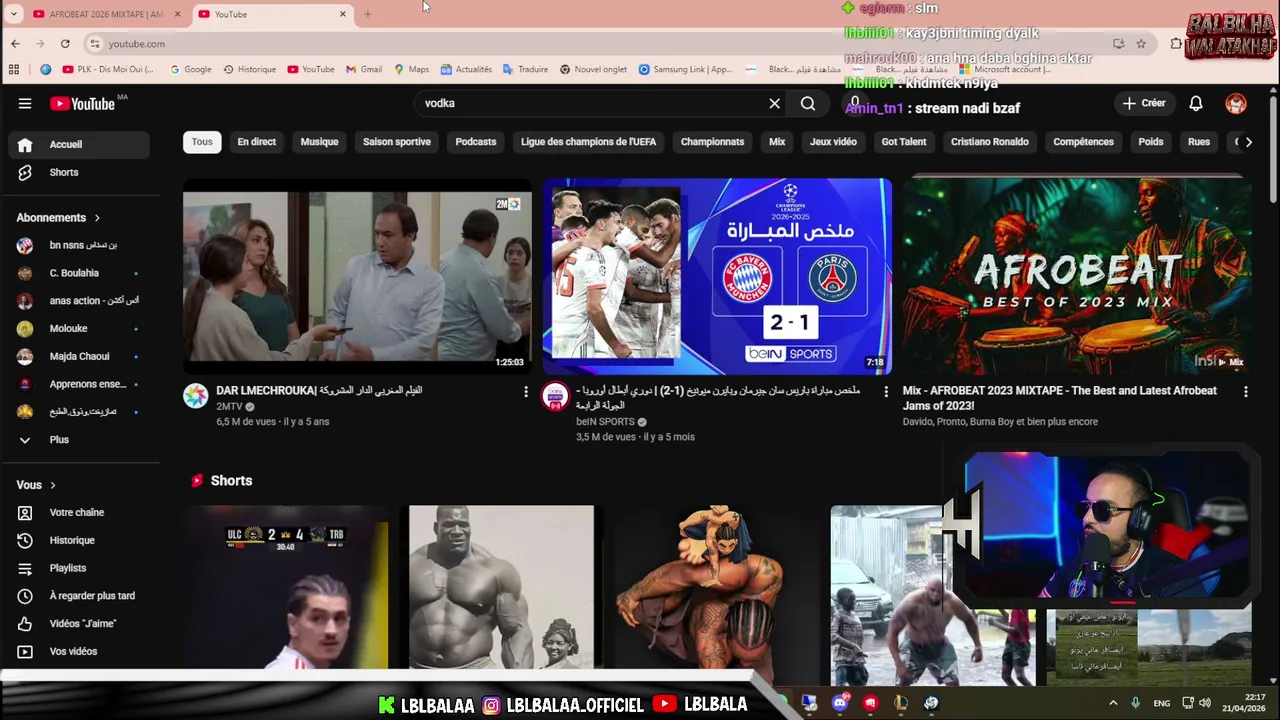Screen dimensions: 1280x720
Task: Go back in browser
Action: tap(15, 44)
